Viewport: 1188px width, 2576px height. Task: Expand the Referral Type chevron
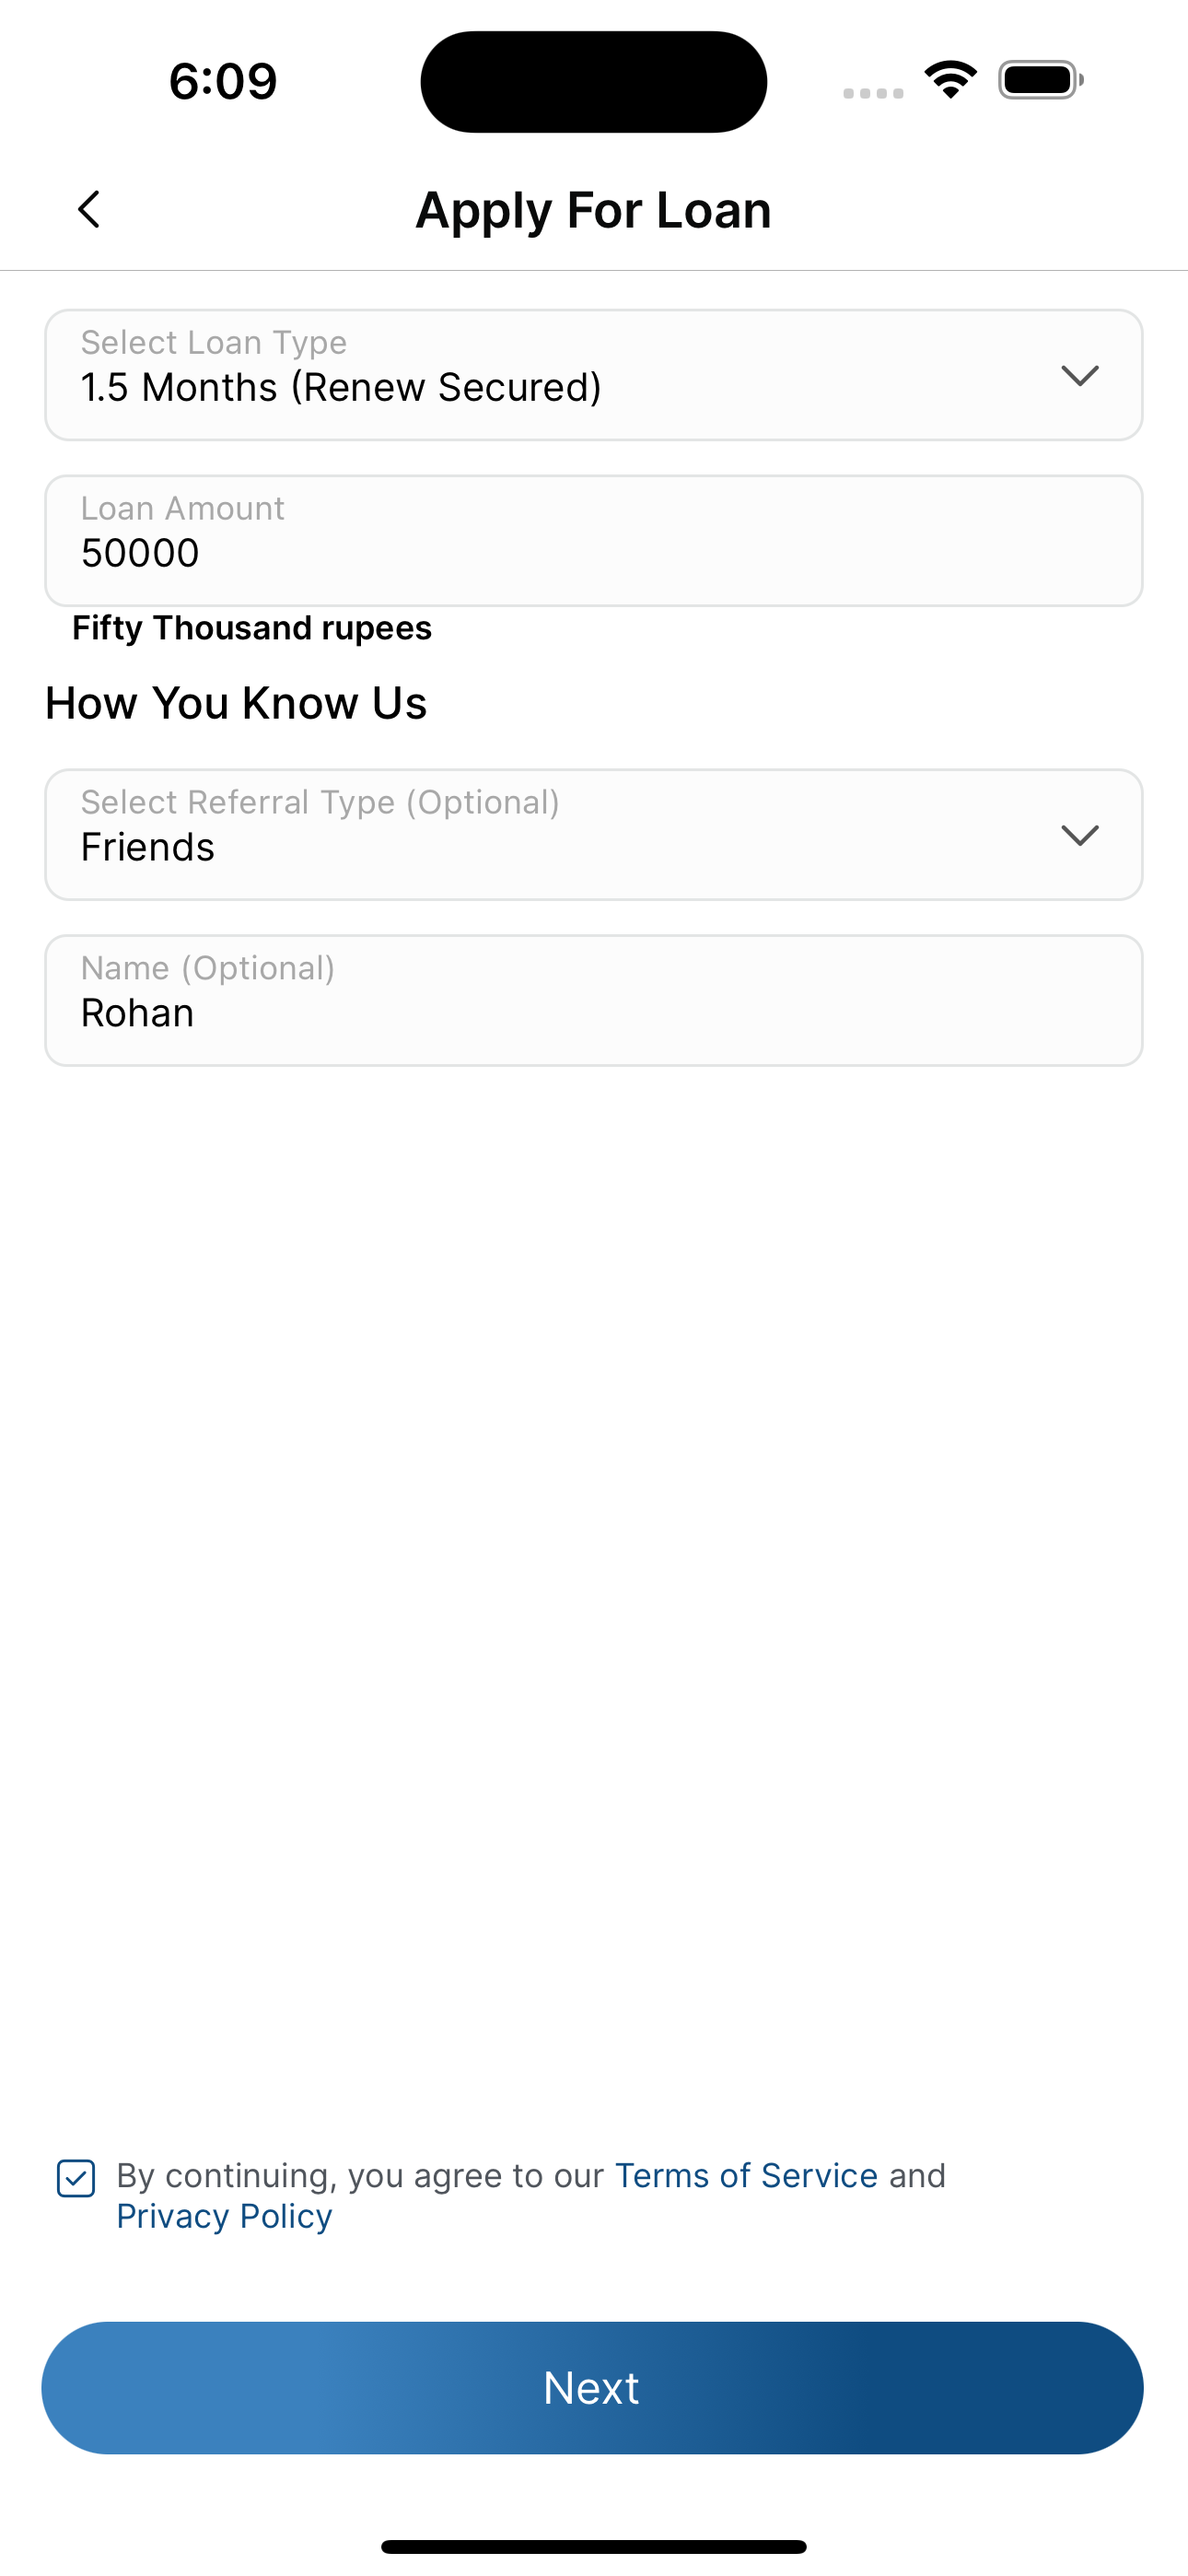[x=1080, y=835]
